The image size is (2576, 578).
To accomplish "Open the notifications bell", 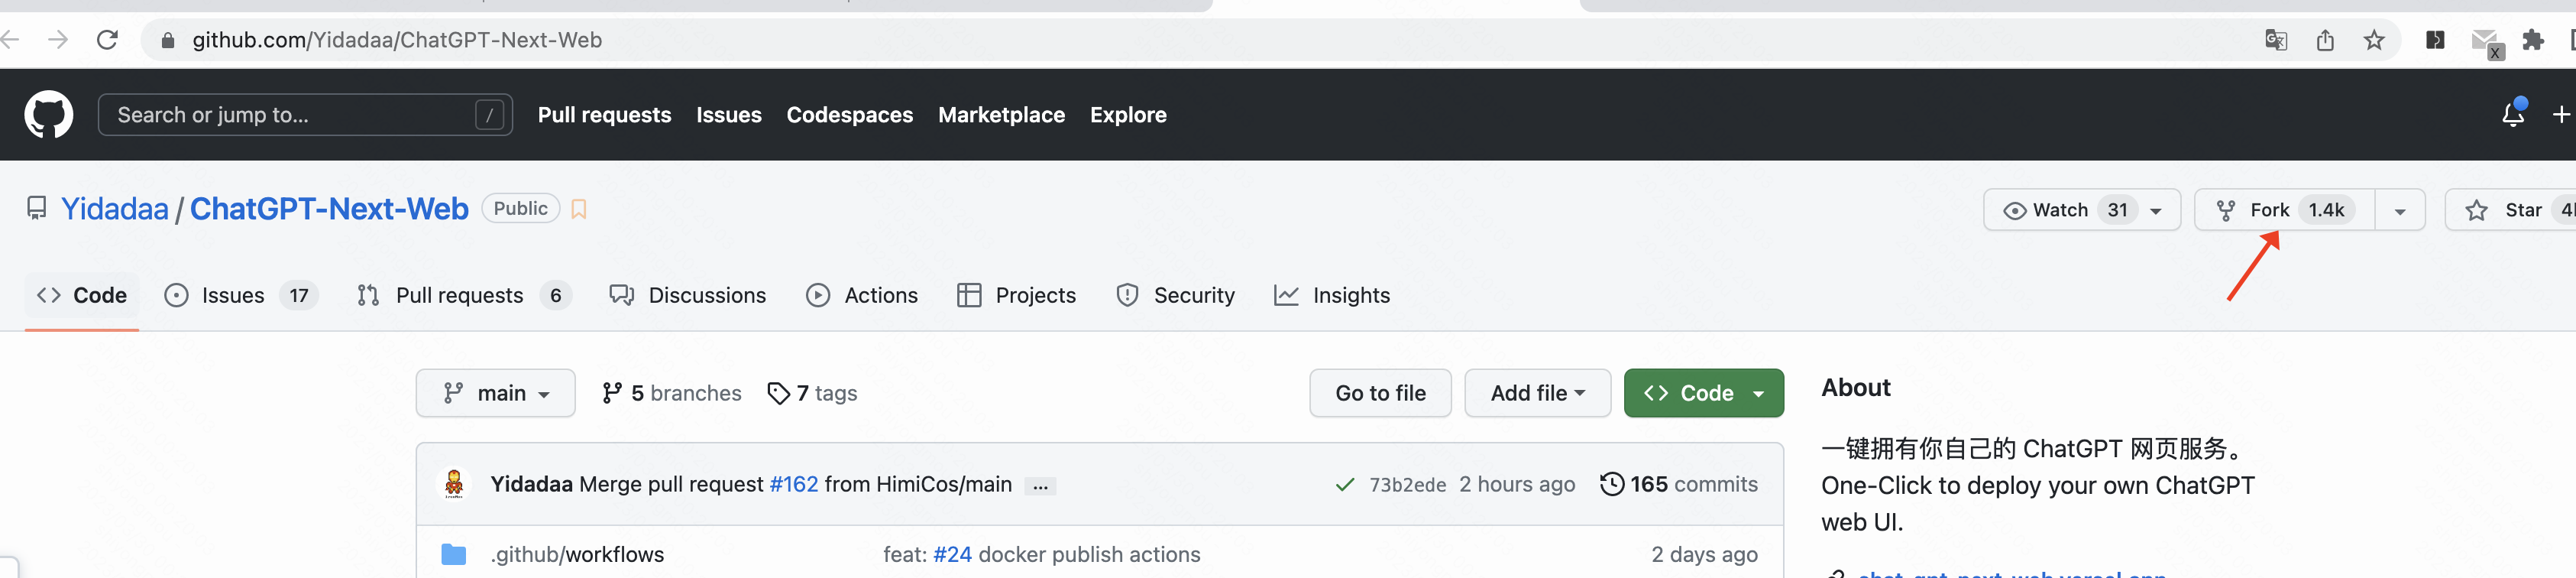I will pos(2511,115).
